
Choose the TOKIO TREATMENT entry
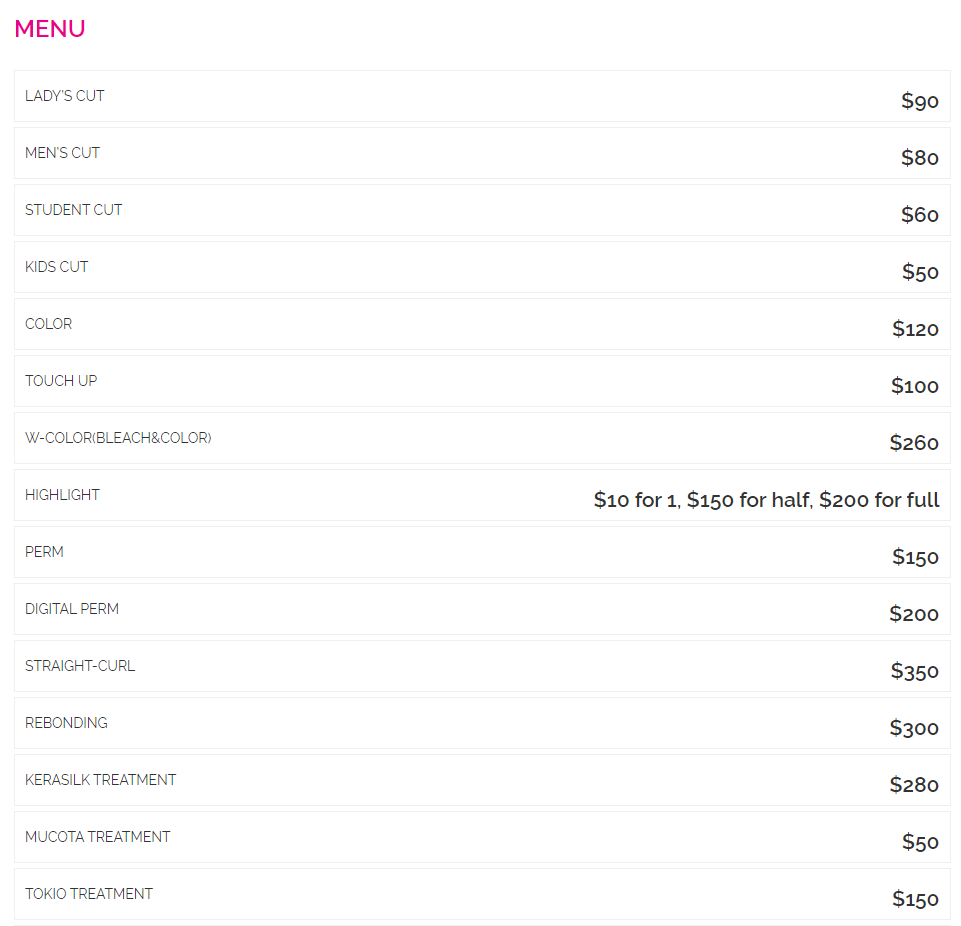coord(89,894)
